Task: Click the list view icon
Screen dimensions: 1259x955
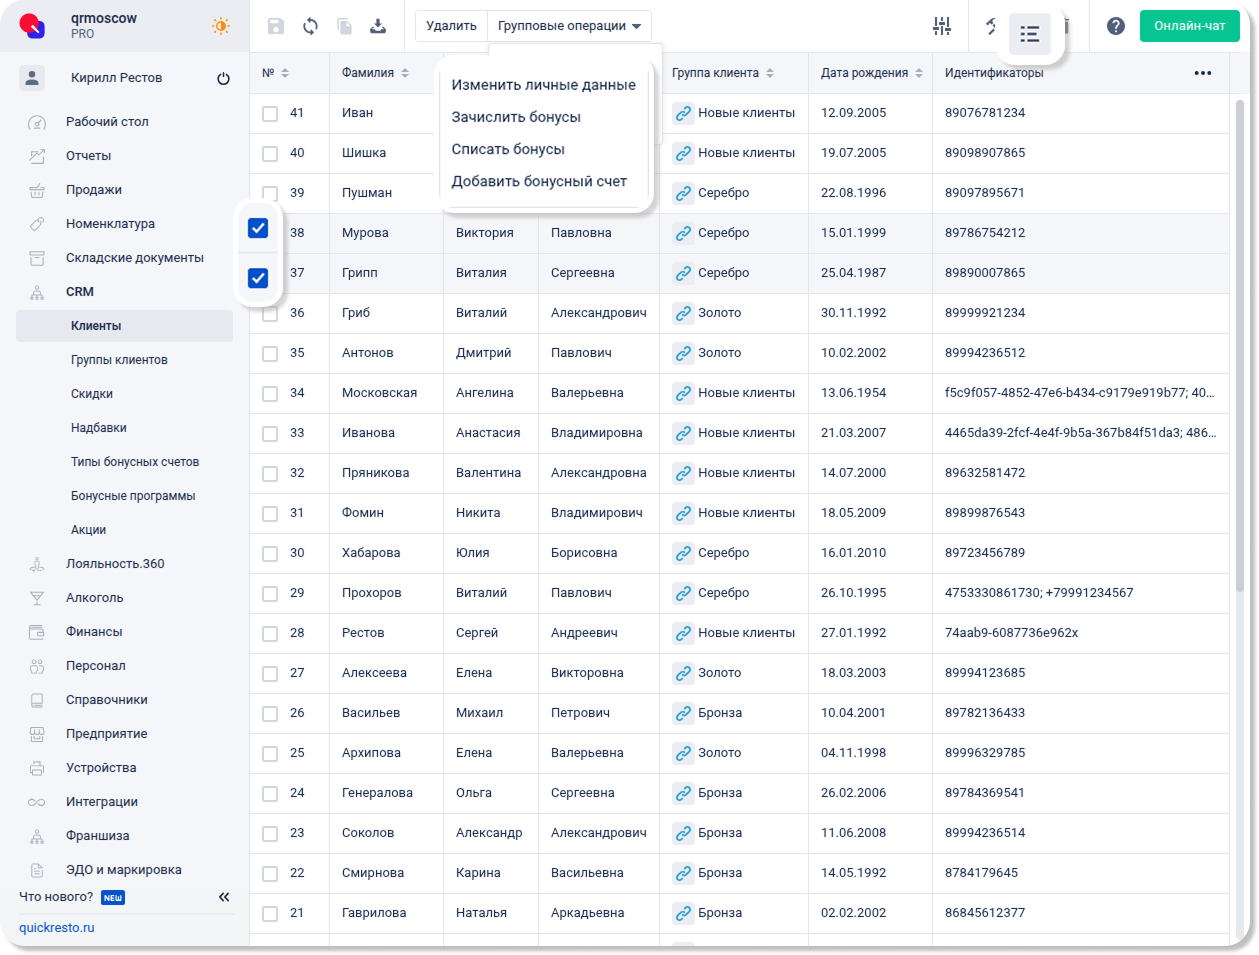Action: coord(1029,34)
